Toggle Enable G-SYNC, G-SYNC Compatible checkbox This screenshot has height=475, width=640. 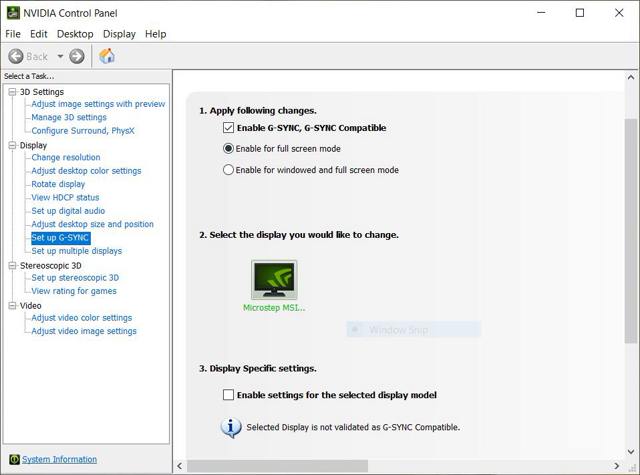click(228, 128)
